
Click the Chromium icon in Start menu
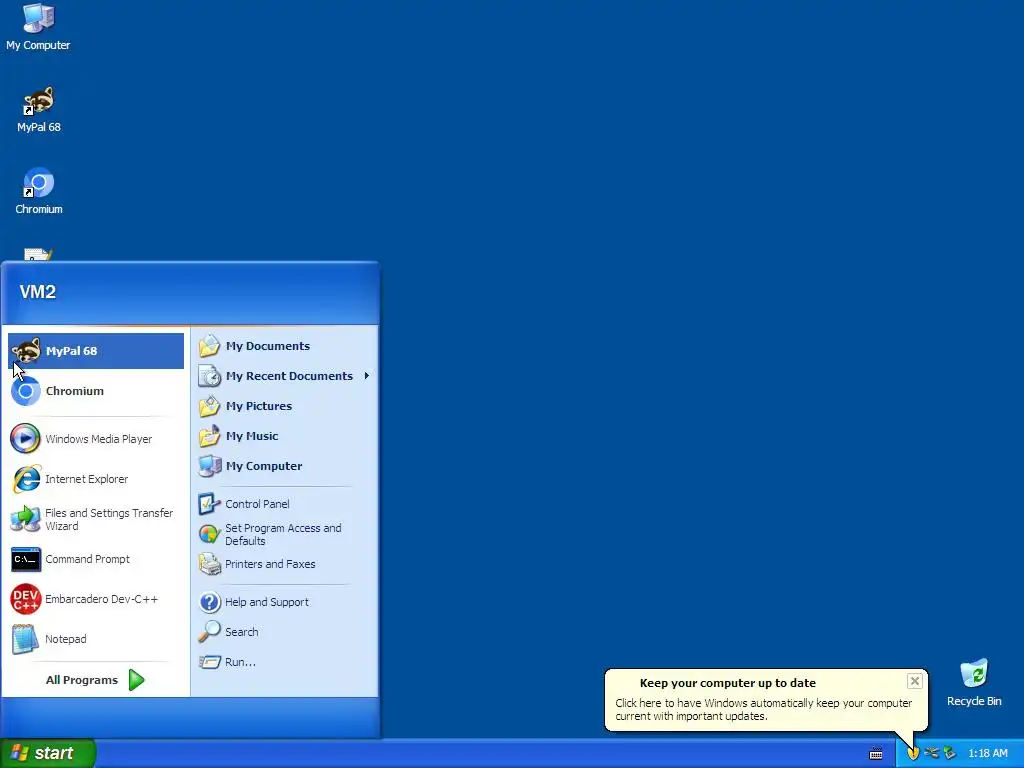pos(26,391)
